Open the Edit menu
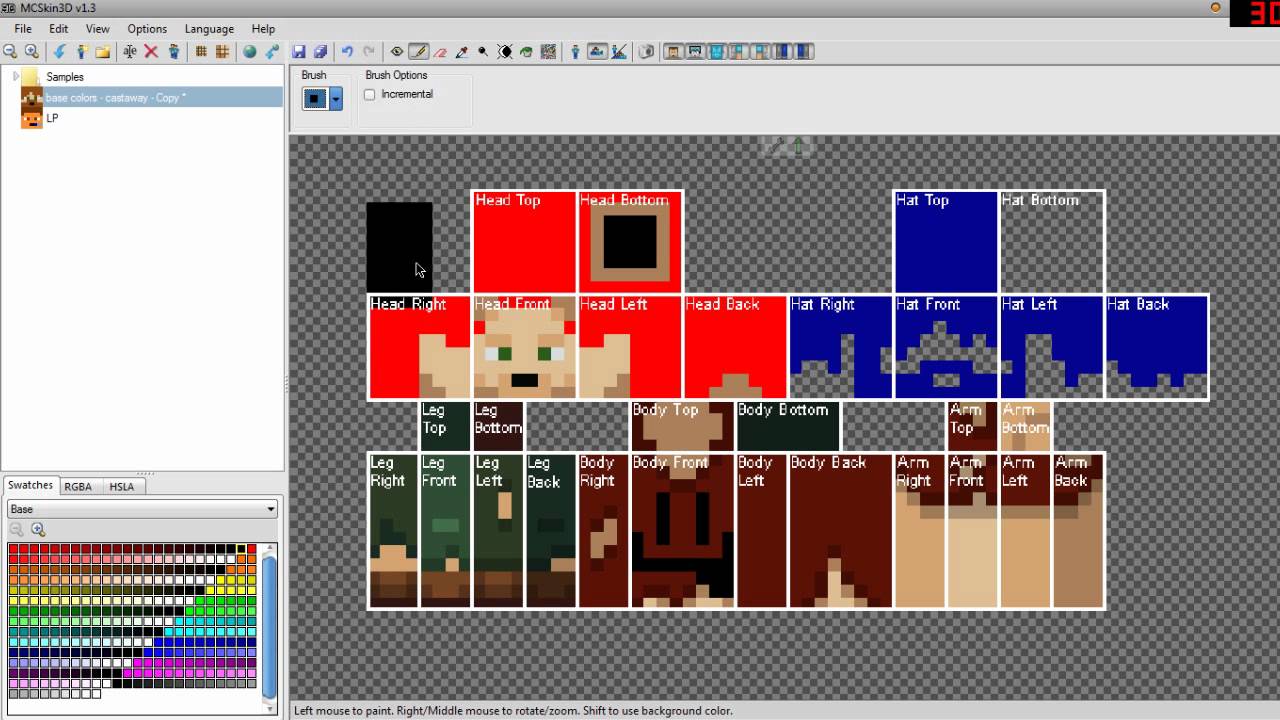The image size is (1280, 720). tap(59, 29)
